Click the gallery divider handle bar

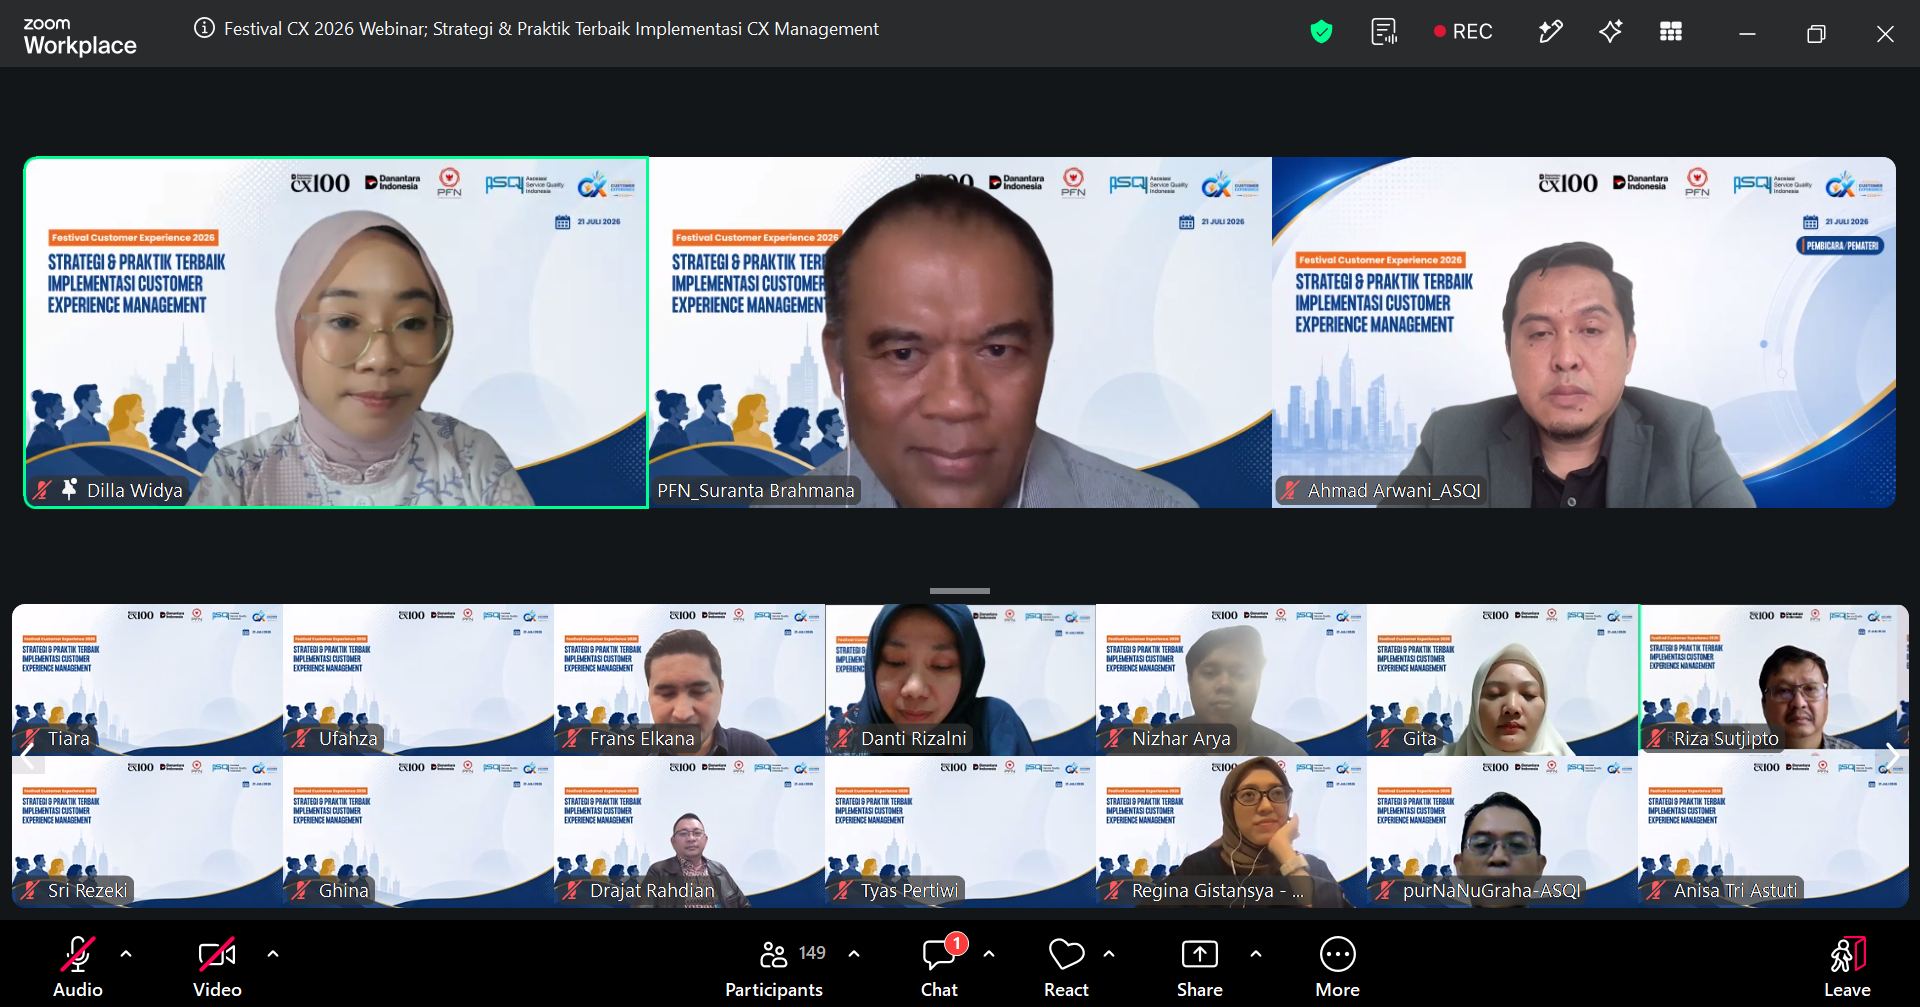coord(960,590)
